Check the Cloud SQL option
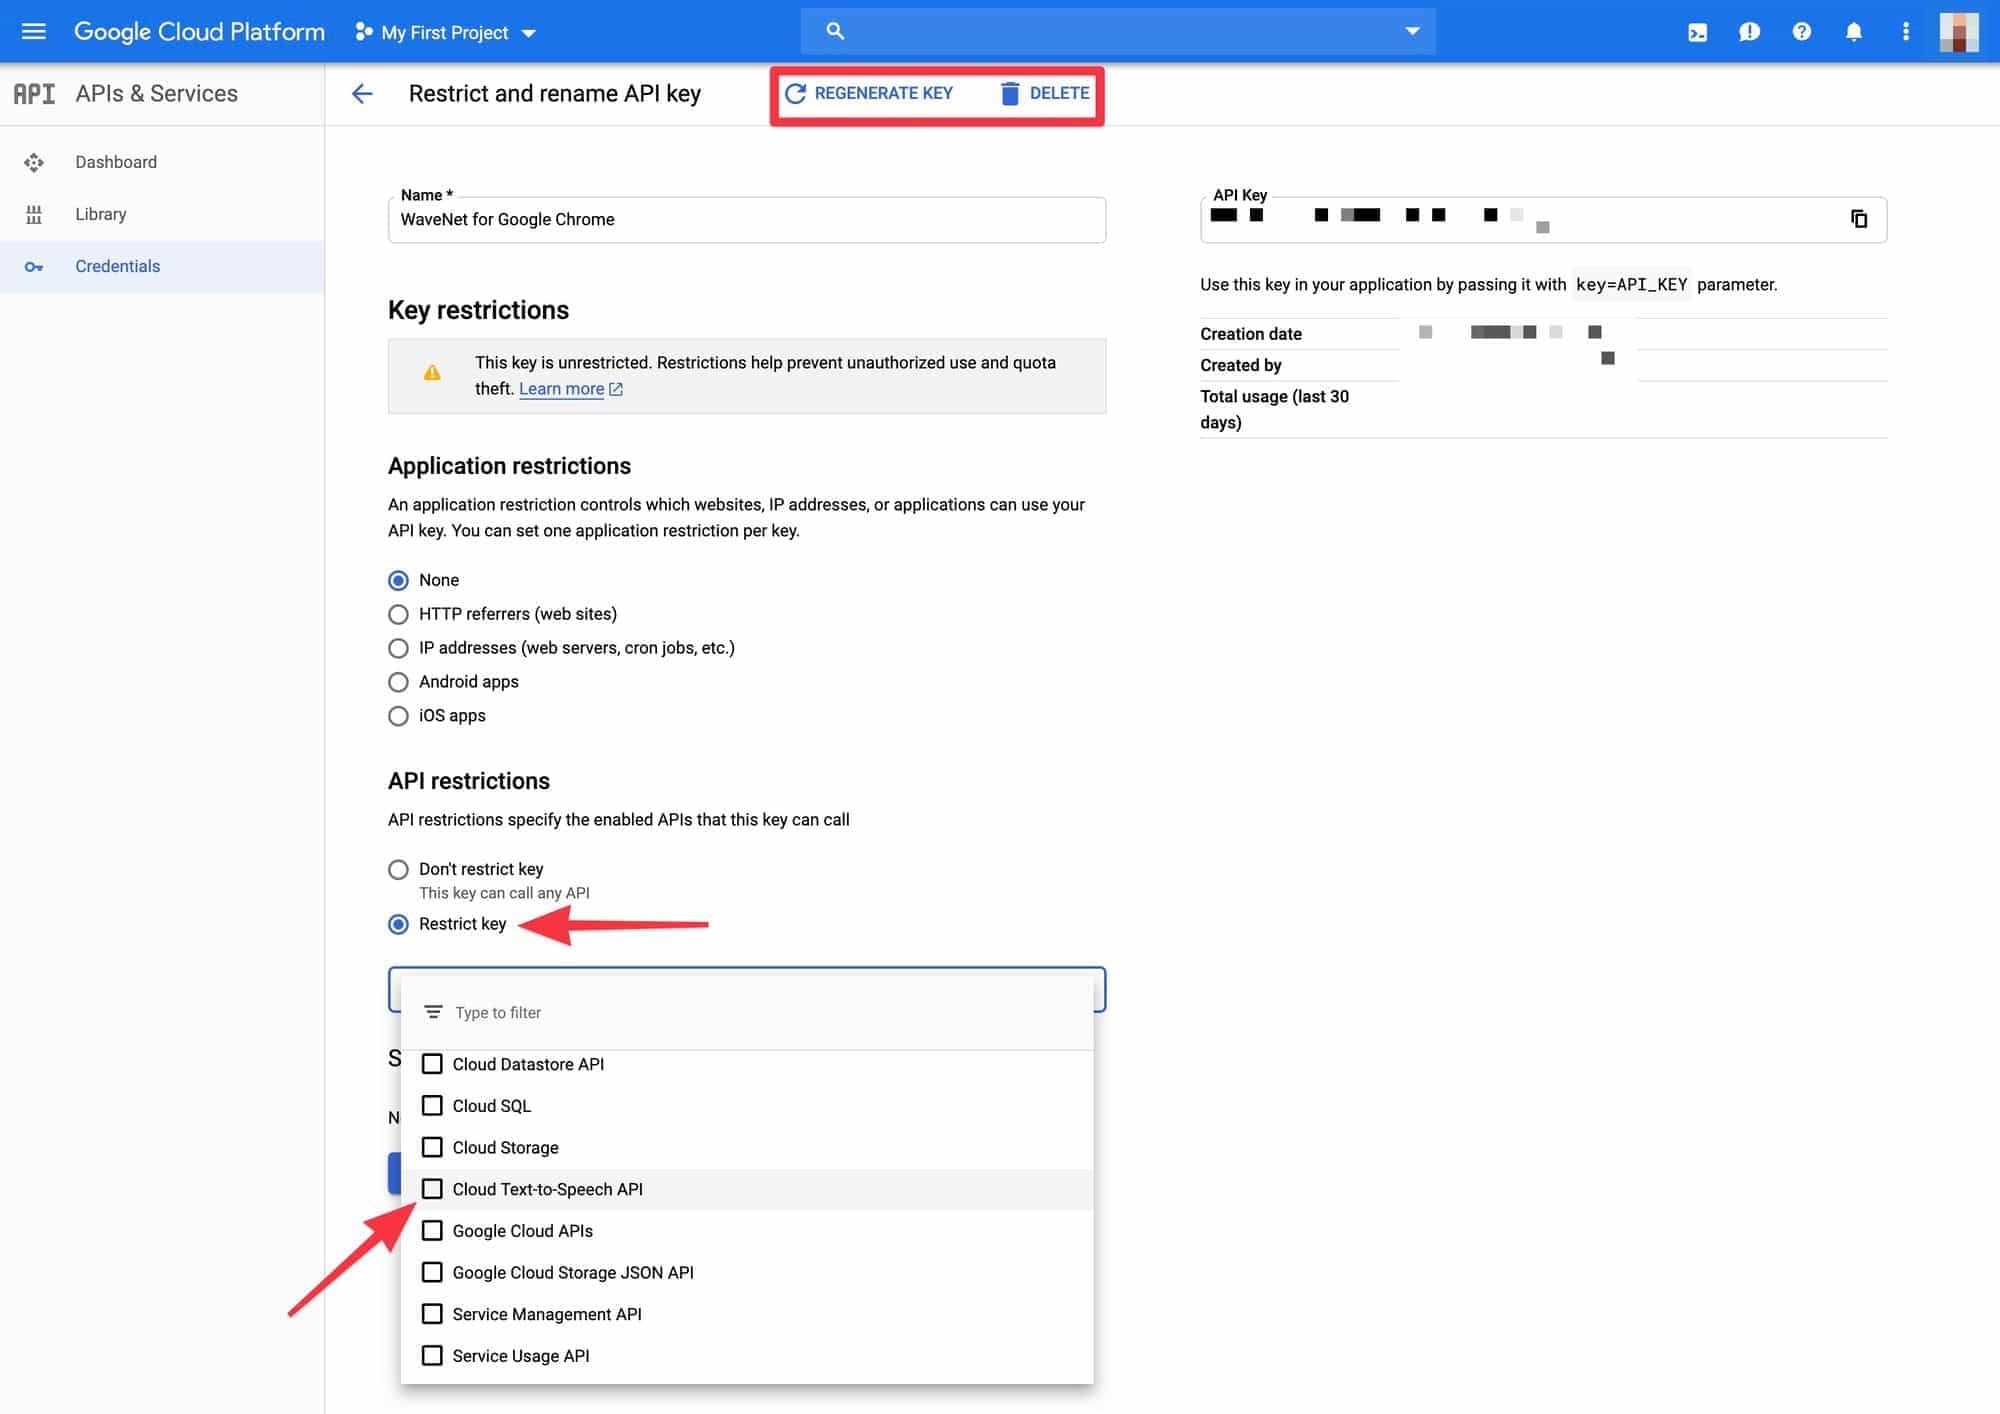This screenshot has width=2000, height=1414. [x=432, y=1106]
